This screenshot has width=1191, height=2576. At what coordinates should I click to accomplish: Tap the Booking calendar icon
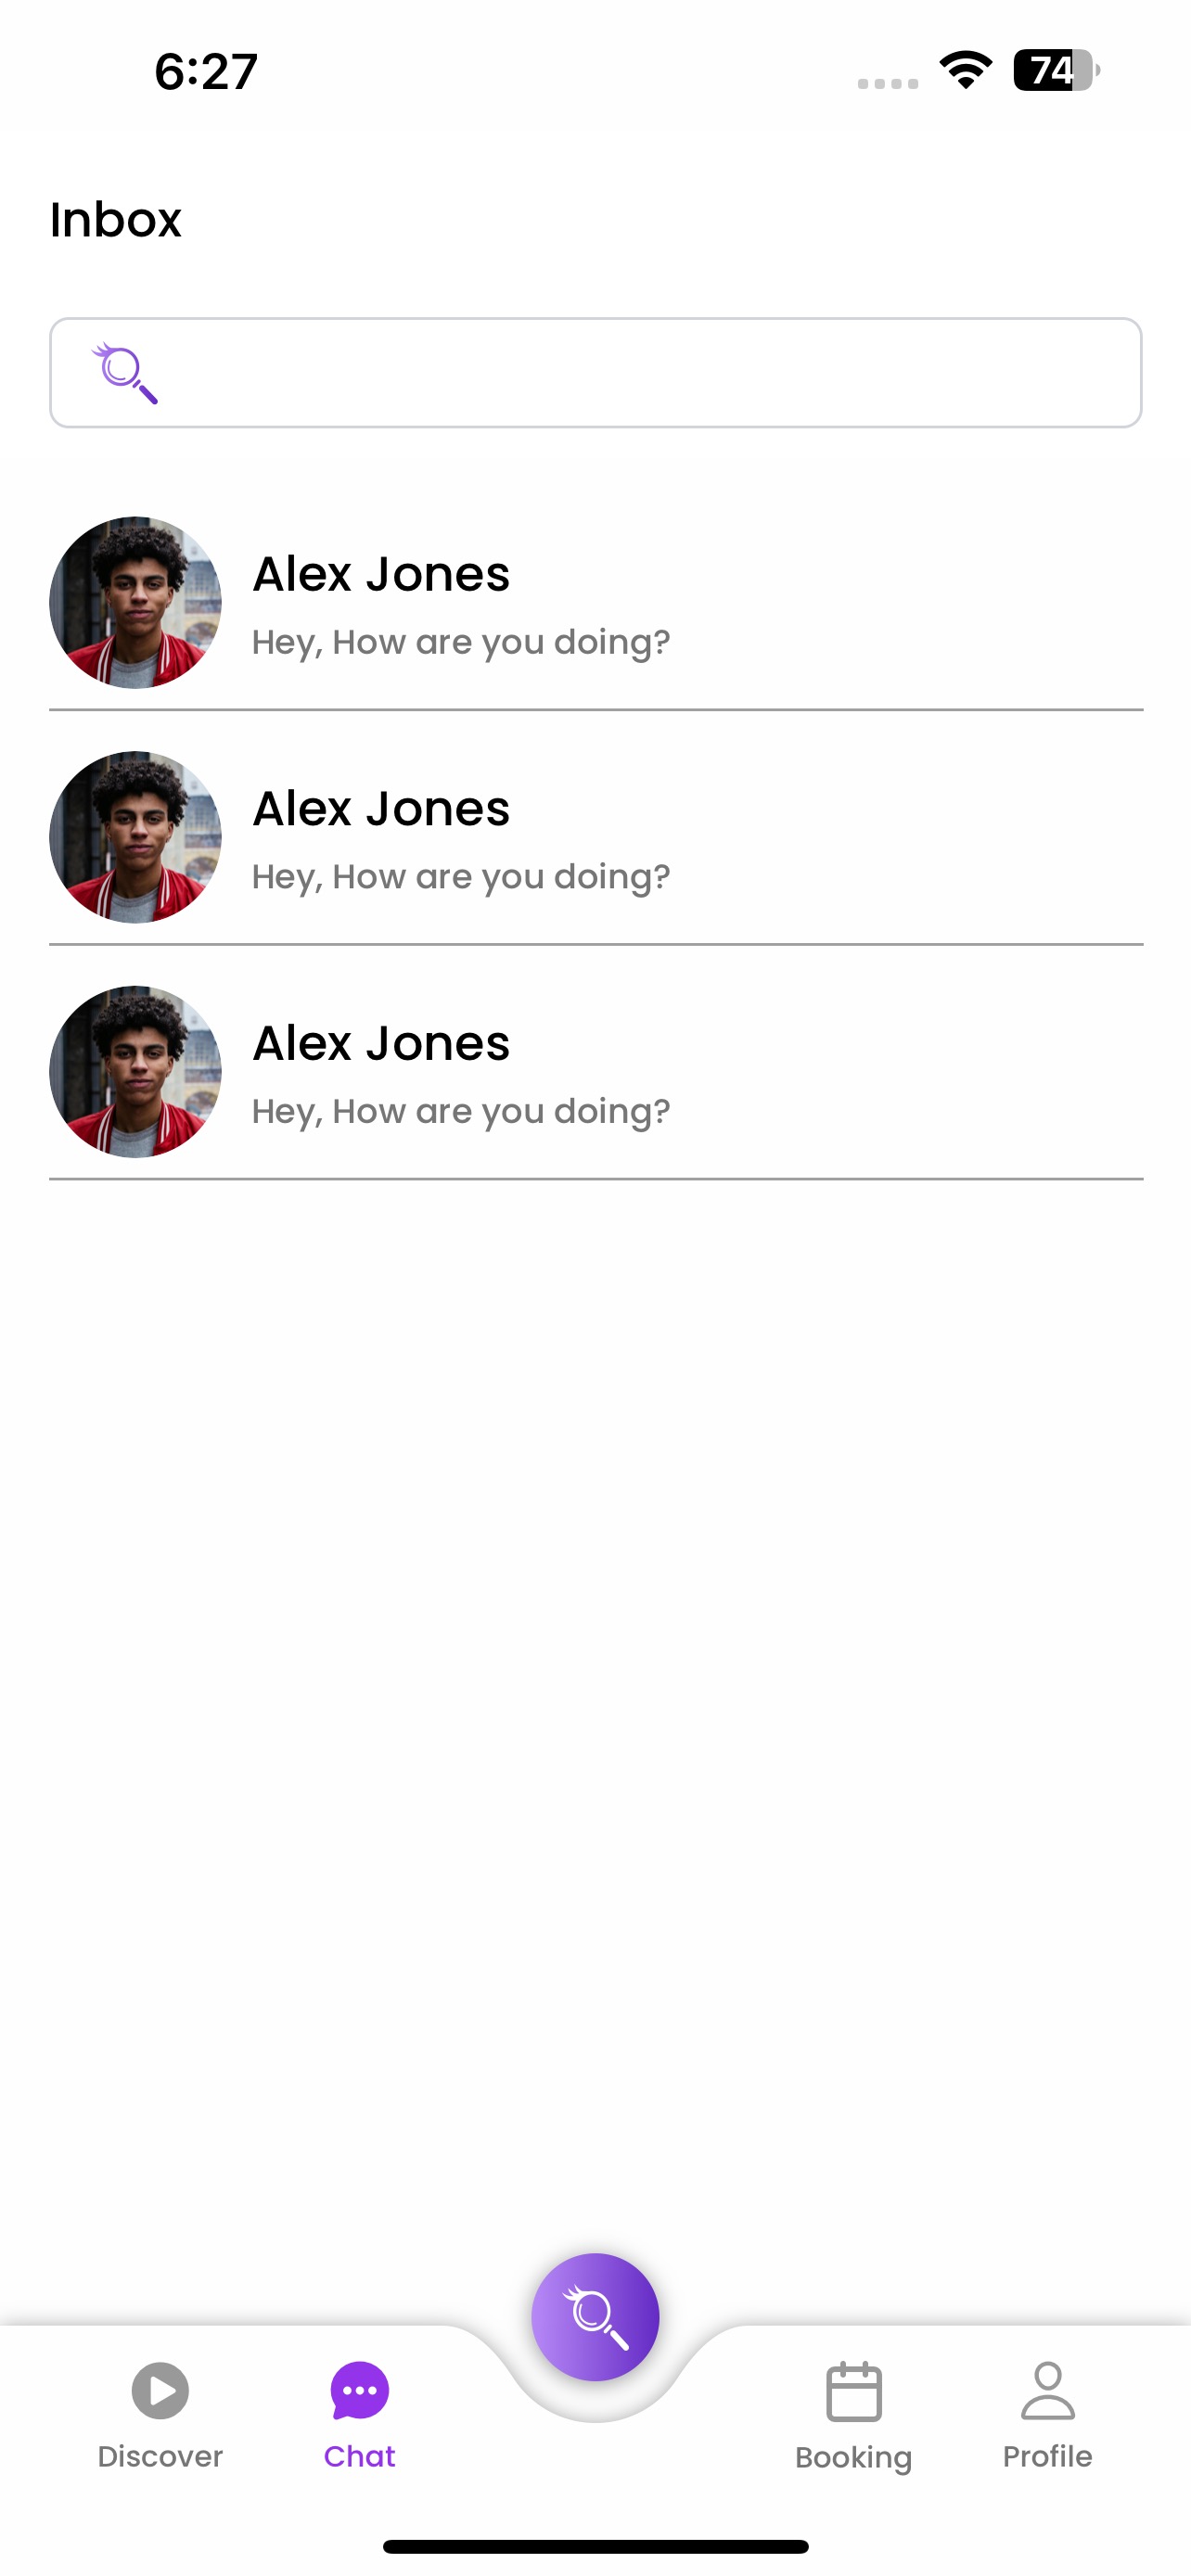click(853, 2391)
